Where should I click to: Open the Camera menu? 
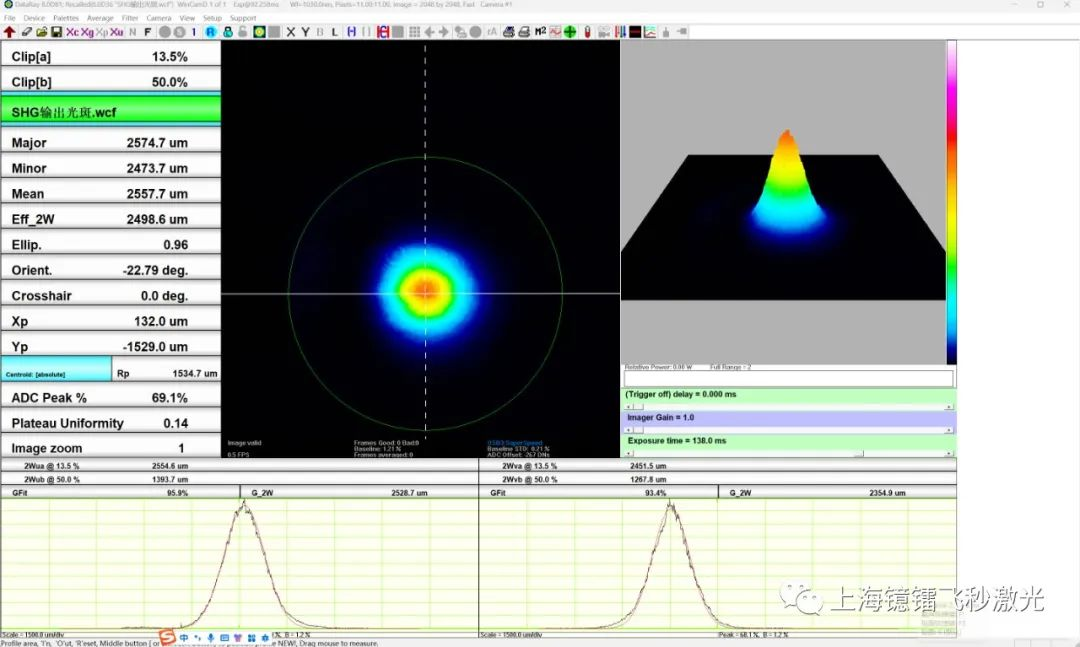pyautogui.click(x=159, y=18)
